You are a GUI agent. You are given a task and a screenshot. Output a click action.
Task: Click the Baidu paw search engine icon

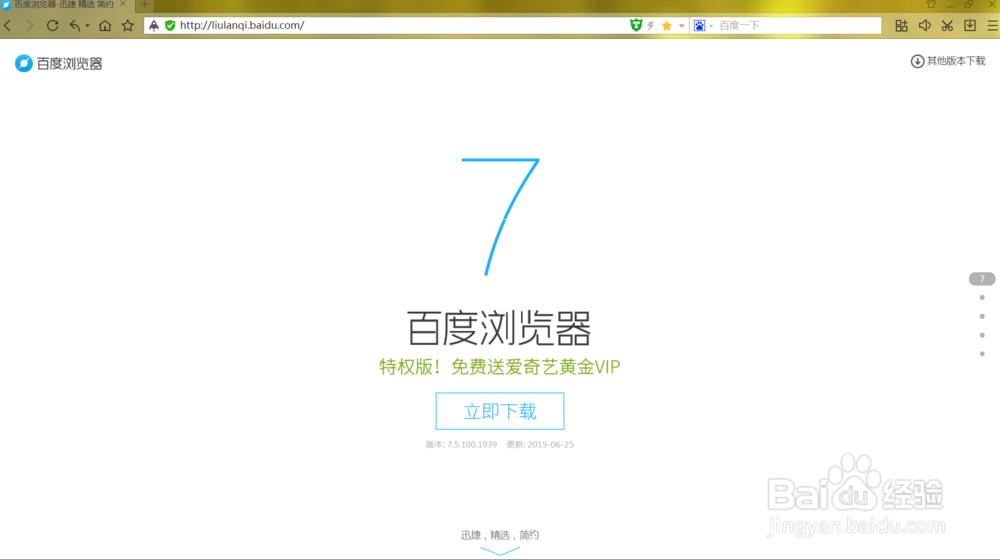700,26
